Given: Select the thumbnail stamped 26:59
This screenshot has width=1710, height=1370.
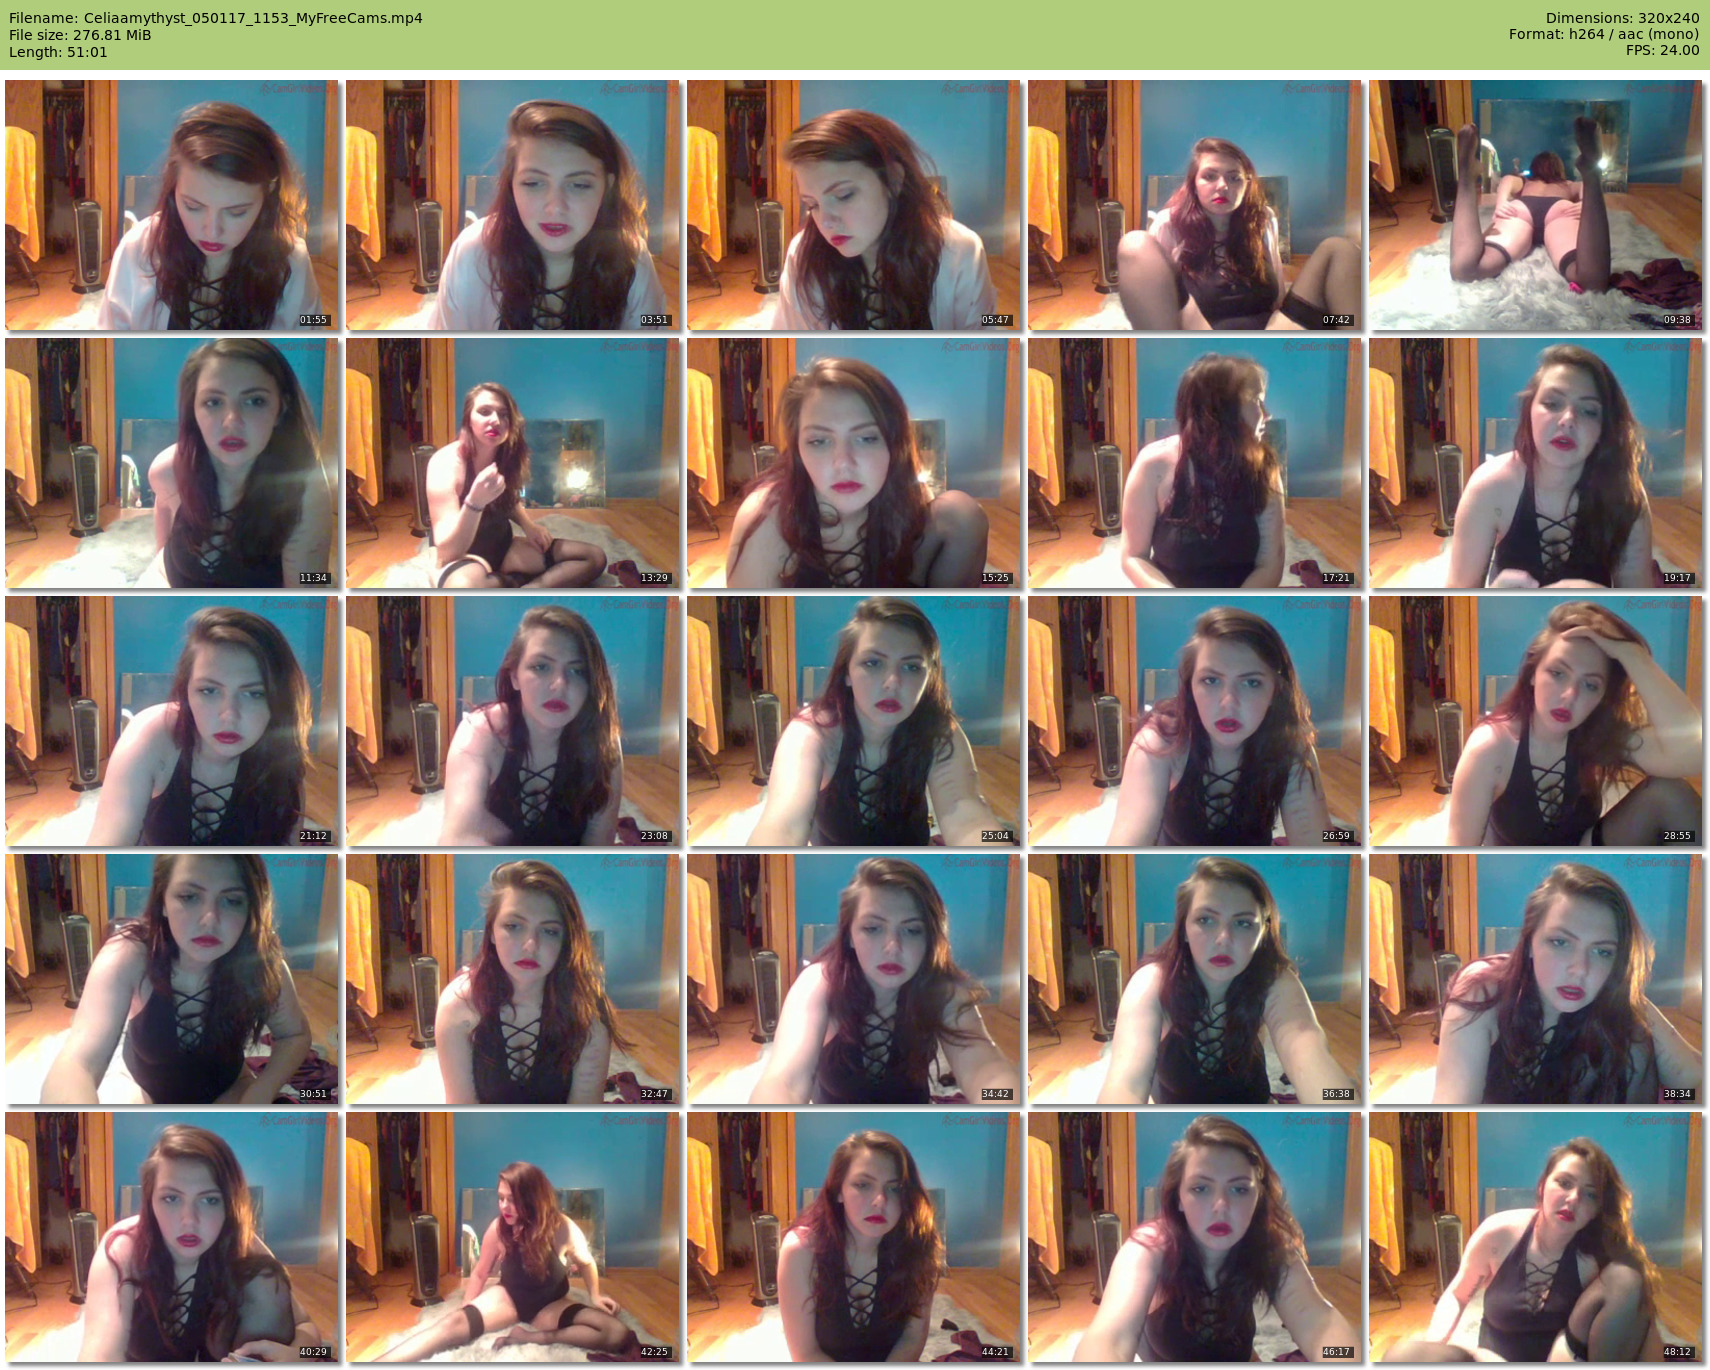Looking at the screenshot, I should point(1195,721).
